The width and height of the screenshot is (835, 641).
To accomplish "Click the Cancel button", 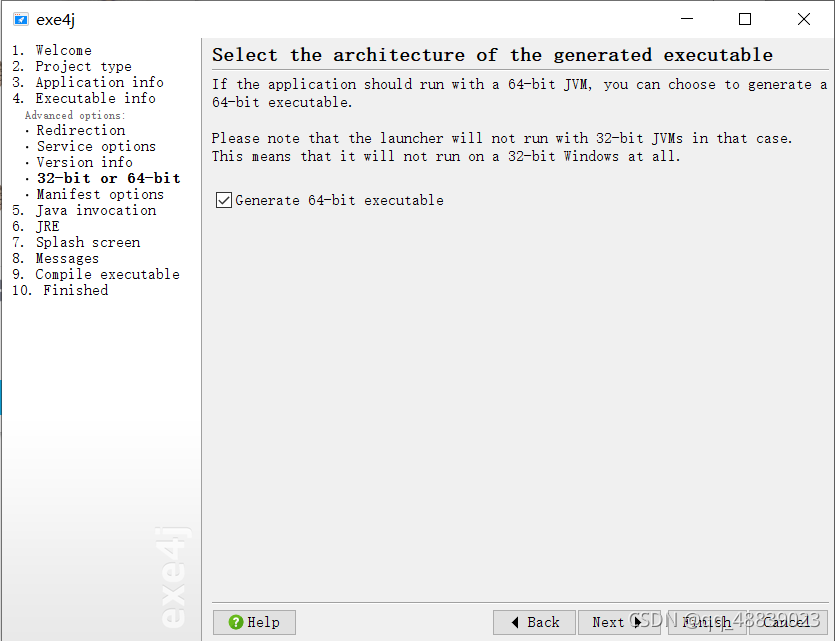I will 788,622.
